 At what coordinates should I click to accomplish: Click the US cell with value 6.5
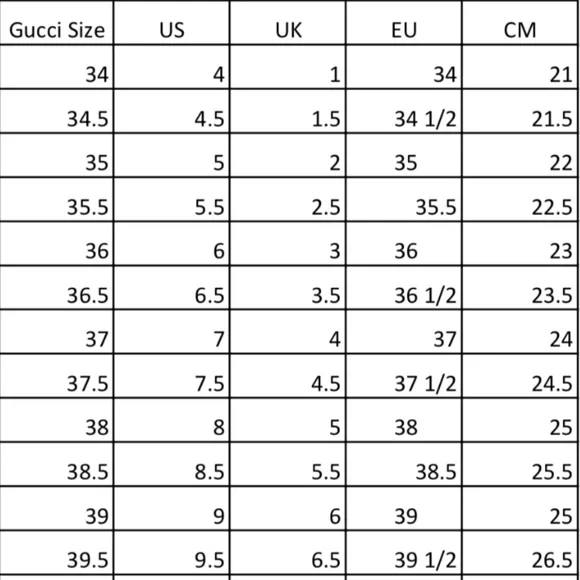click(172, 287)
